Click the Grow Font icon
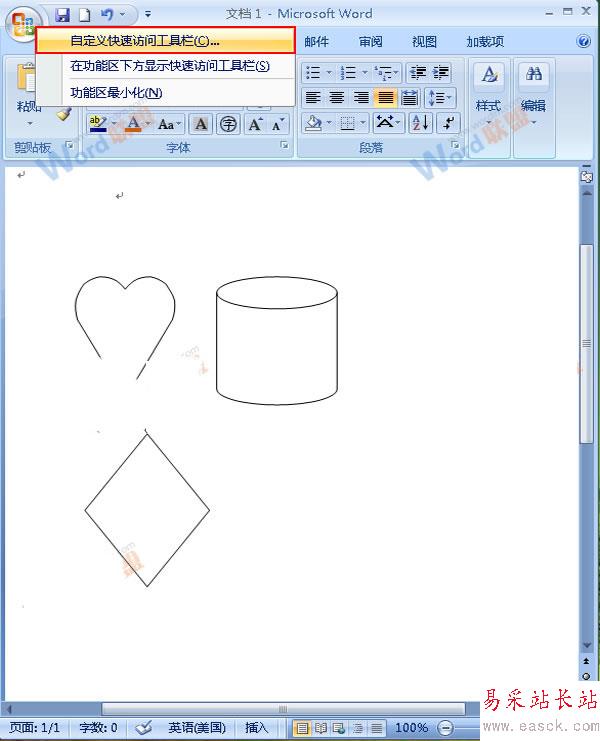The width and height of the screenshot is (600, 741). 255,124
